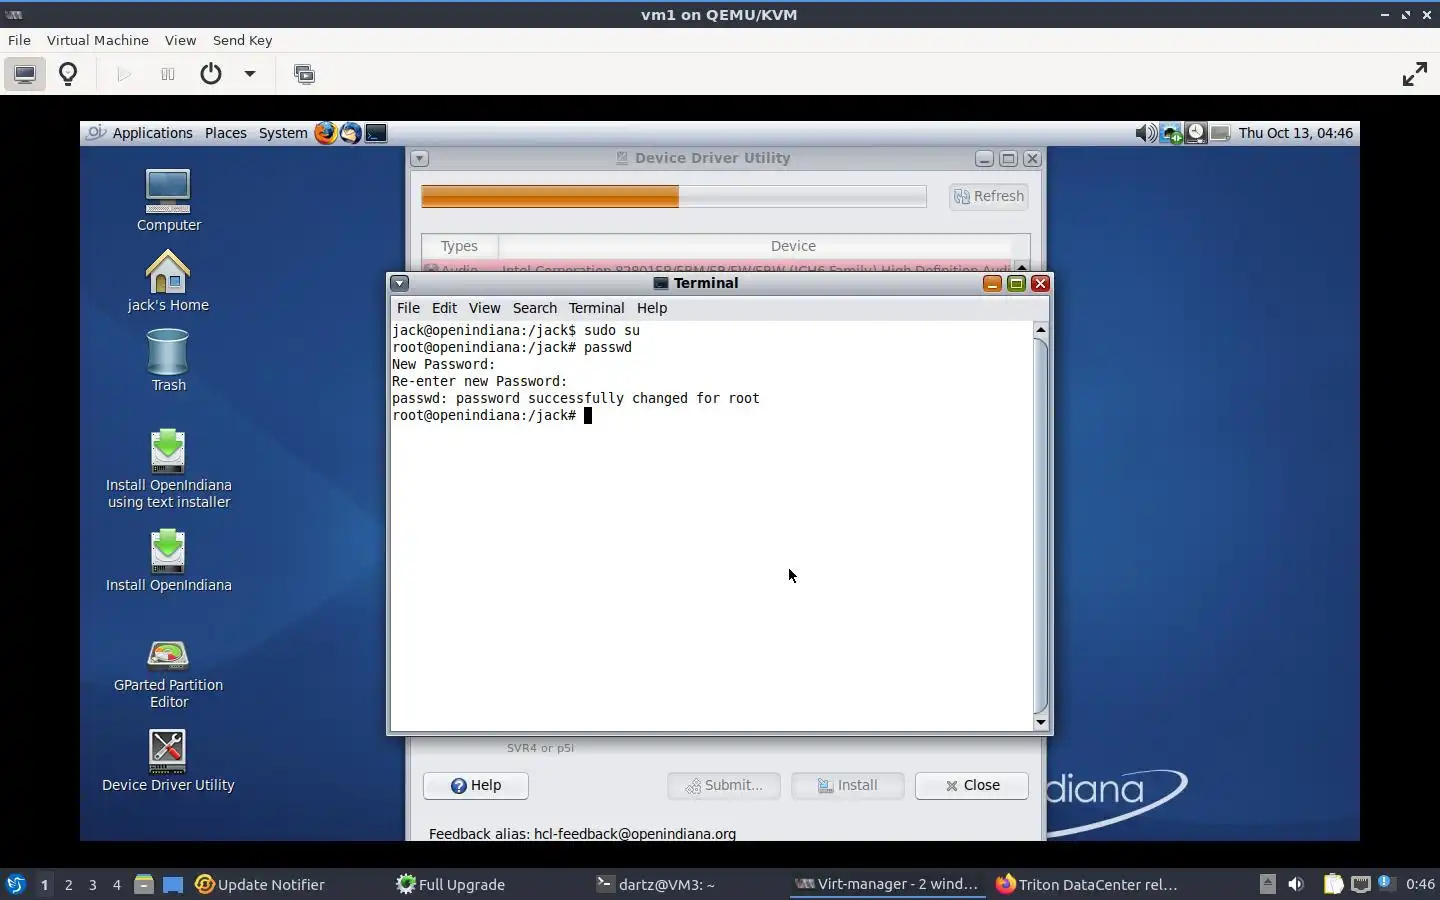Switch to host workspace 2
The width and height of the screenshot is (1440, 900).
click(x=68, y=884)
